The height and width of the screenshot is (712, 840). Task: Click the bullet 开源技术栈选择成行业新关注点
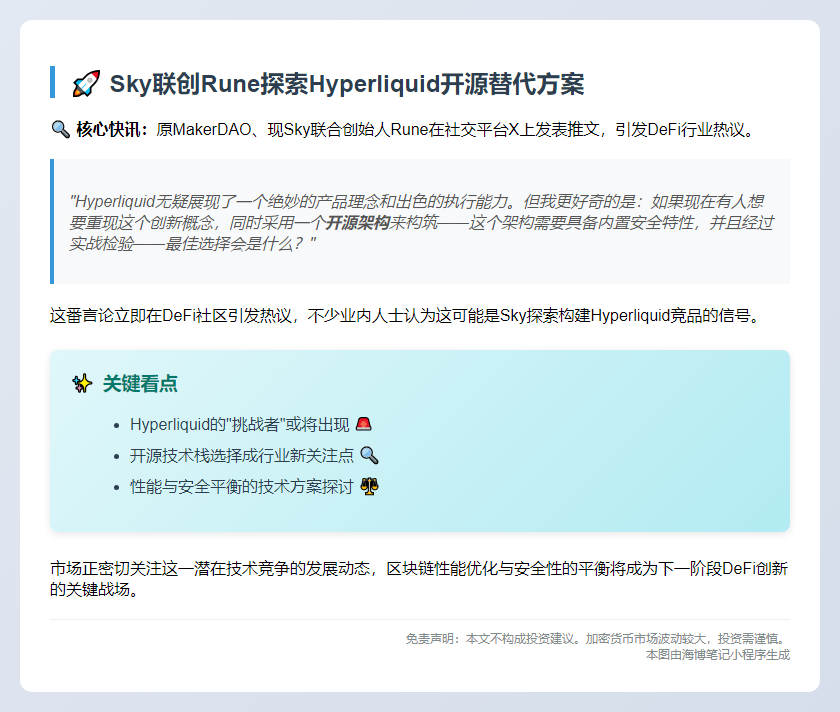tap(242, 455)
